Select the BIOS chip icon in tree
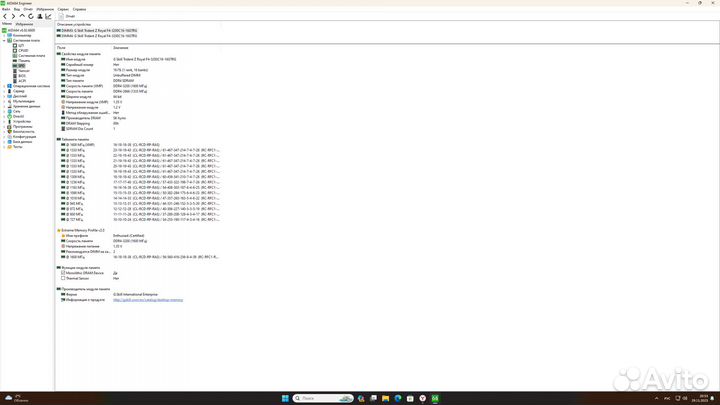This screenshot has height=405, width=720. (x=15, y=76)
